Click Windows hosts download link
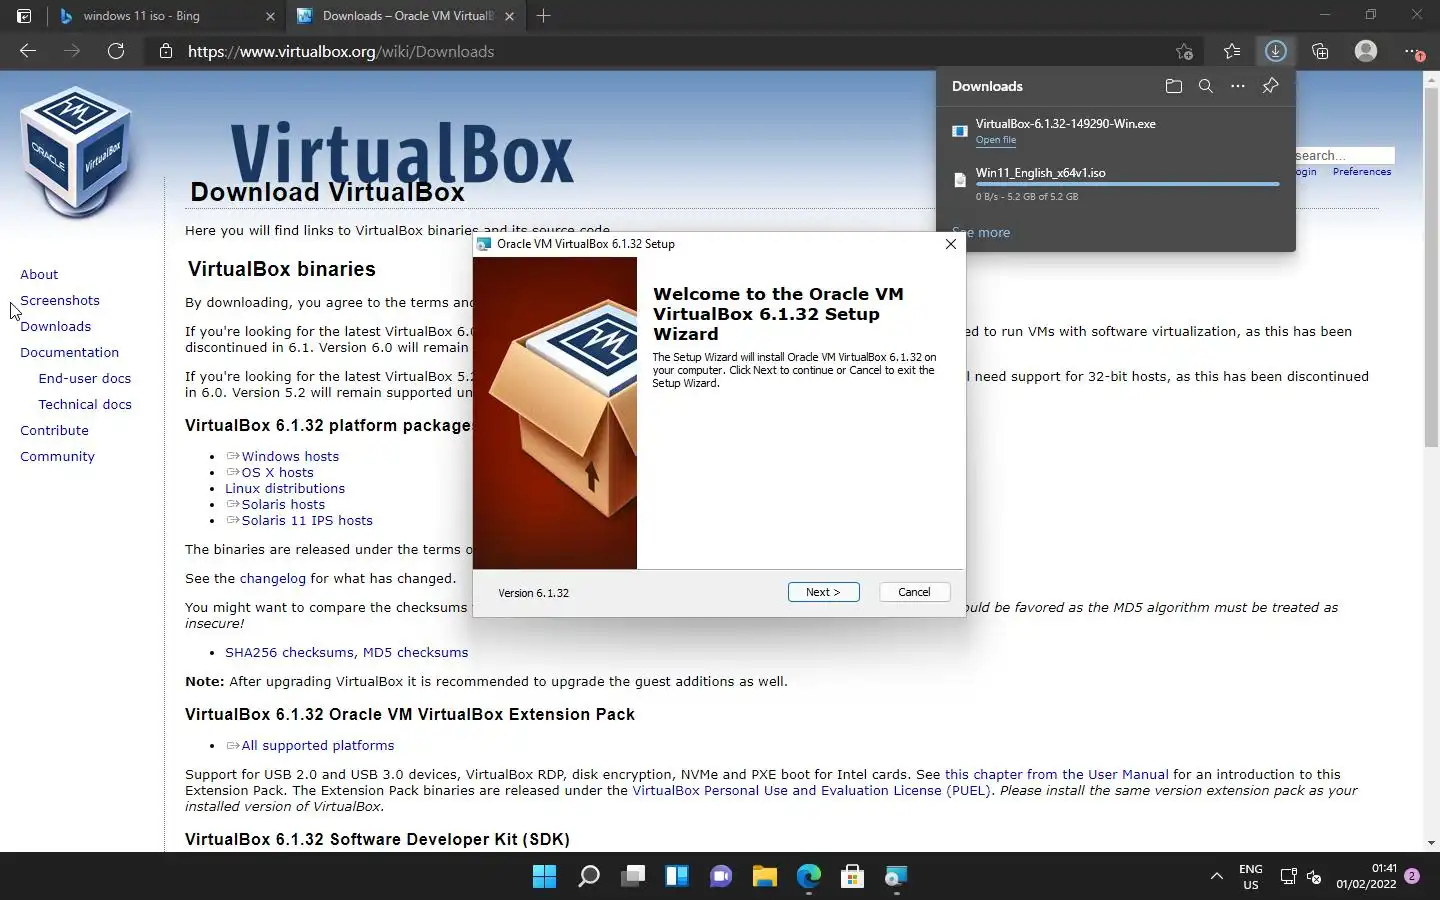1440x900 pixels. pos(290,456)
